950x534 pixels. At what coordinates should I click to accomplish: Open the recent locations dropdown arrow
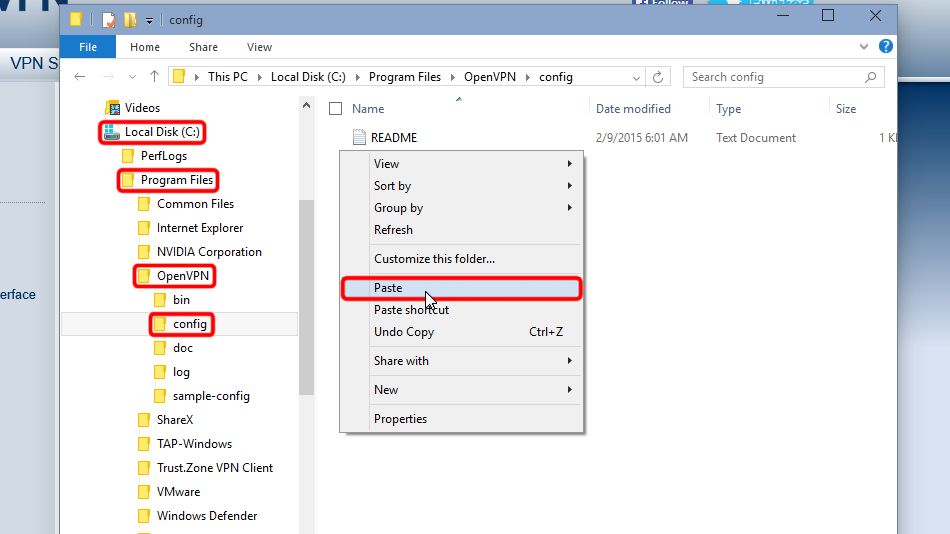point(134,77)
